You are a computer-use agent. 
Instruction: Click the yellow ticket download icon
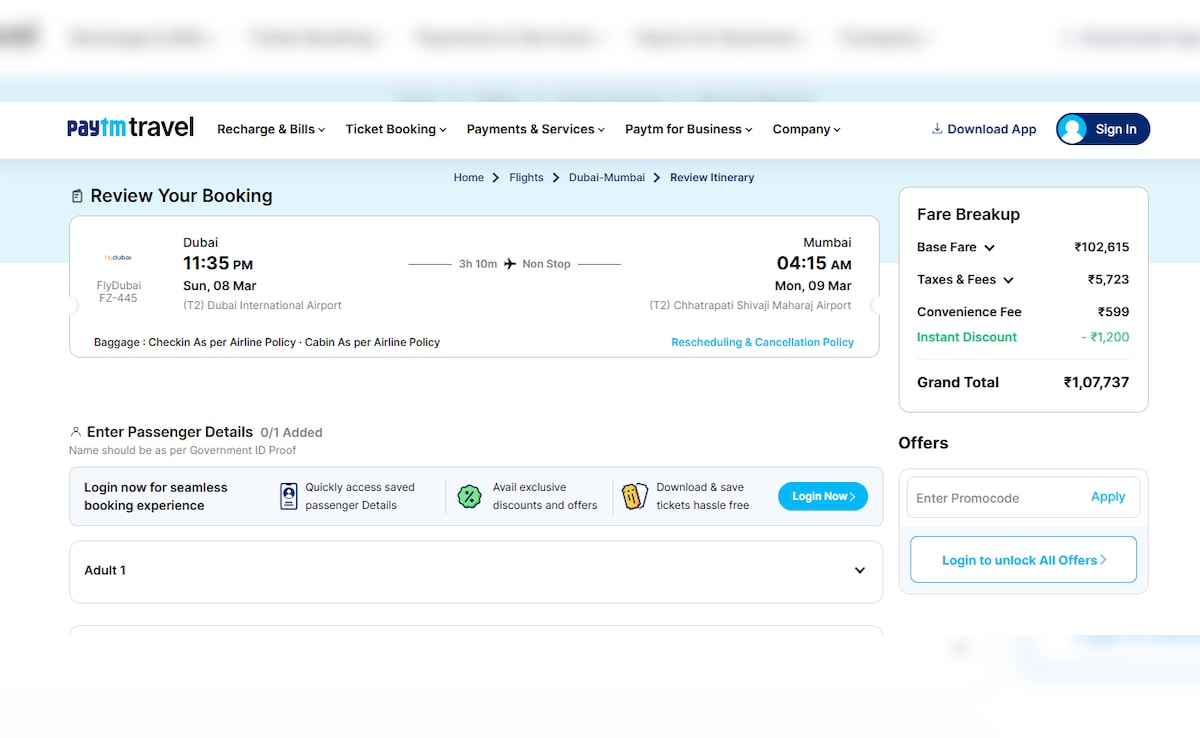click(x=634, y=496)
